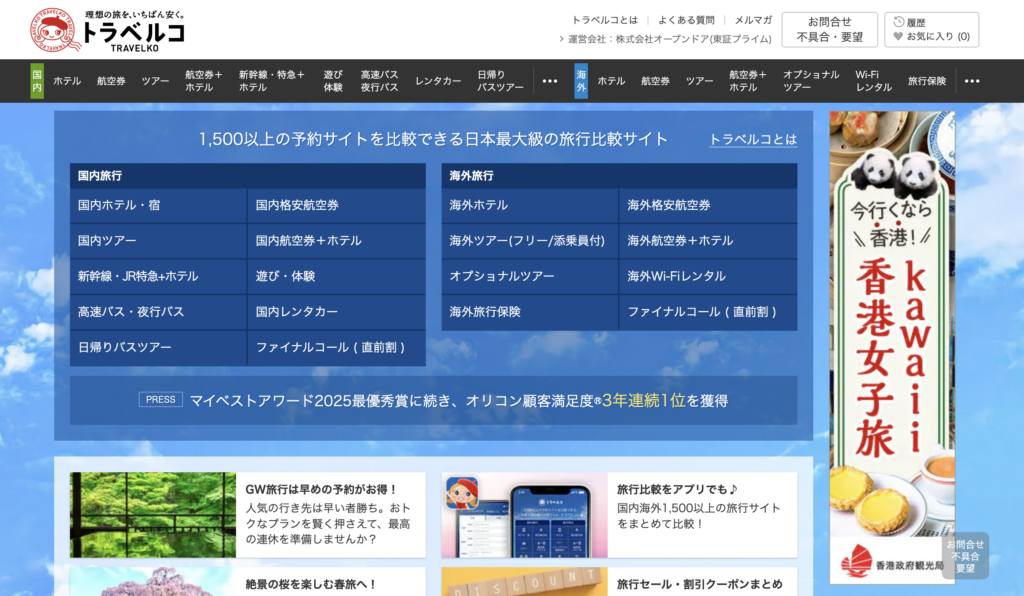Open favorites (お気に入り) heart icon
1024x596 pixels.
tap(898, 37)
